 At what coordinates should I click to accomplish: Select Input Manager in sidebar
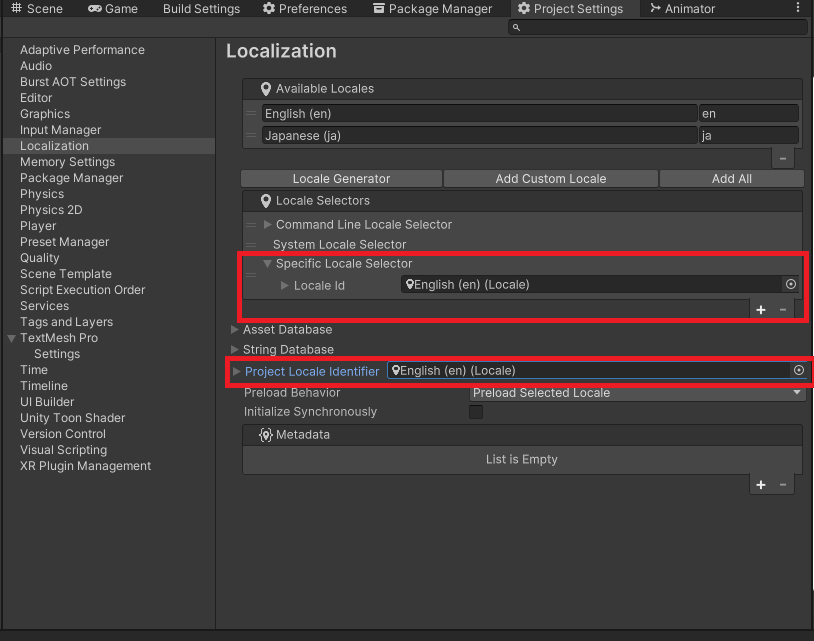pos(61,130)
